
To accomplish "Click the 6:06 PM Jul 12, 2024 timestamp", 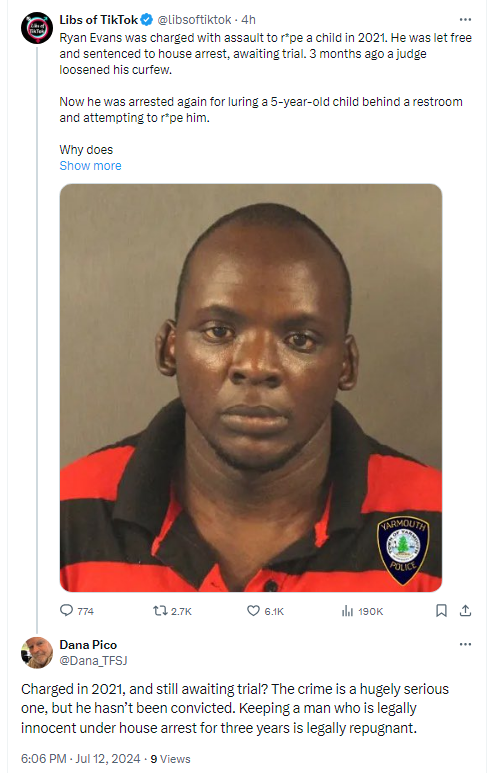I will (x=80, y=759).
